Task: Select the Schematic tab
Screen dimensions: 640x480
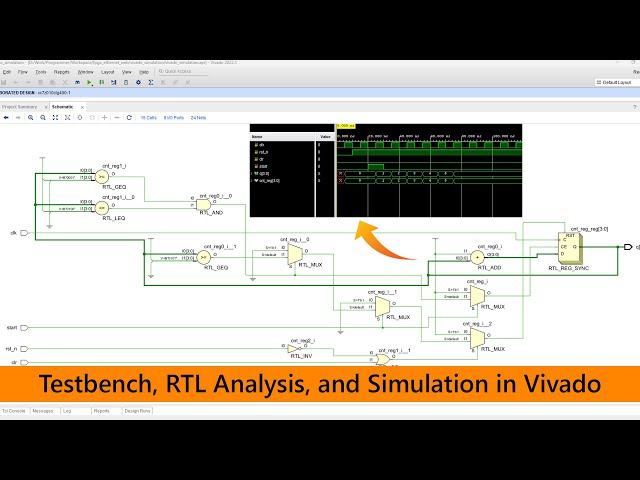Action: click(62, 107)
